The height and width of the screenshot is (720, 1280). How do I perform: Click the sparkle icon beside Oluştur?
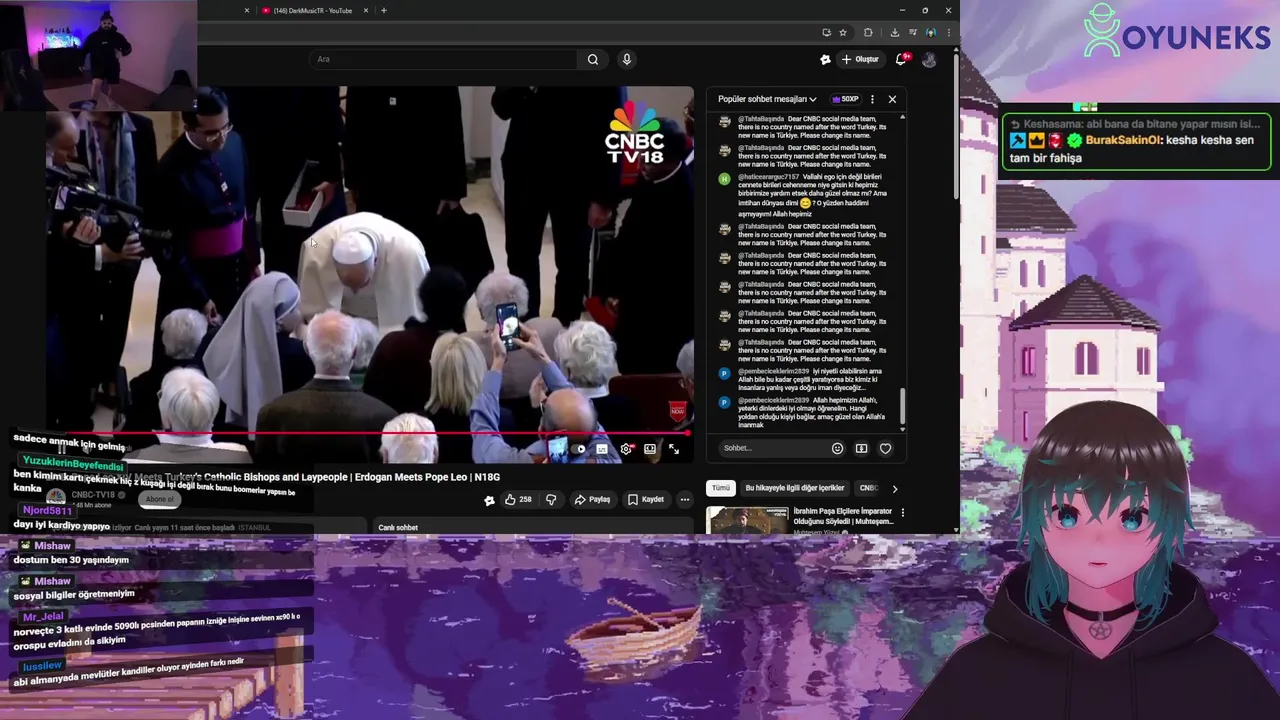click(x=825, y=59)
